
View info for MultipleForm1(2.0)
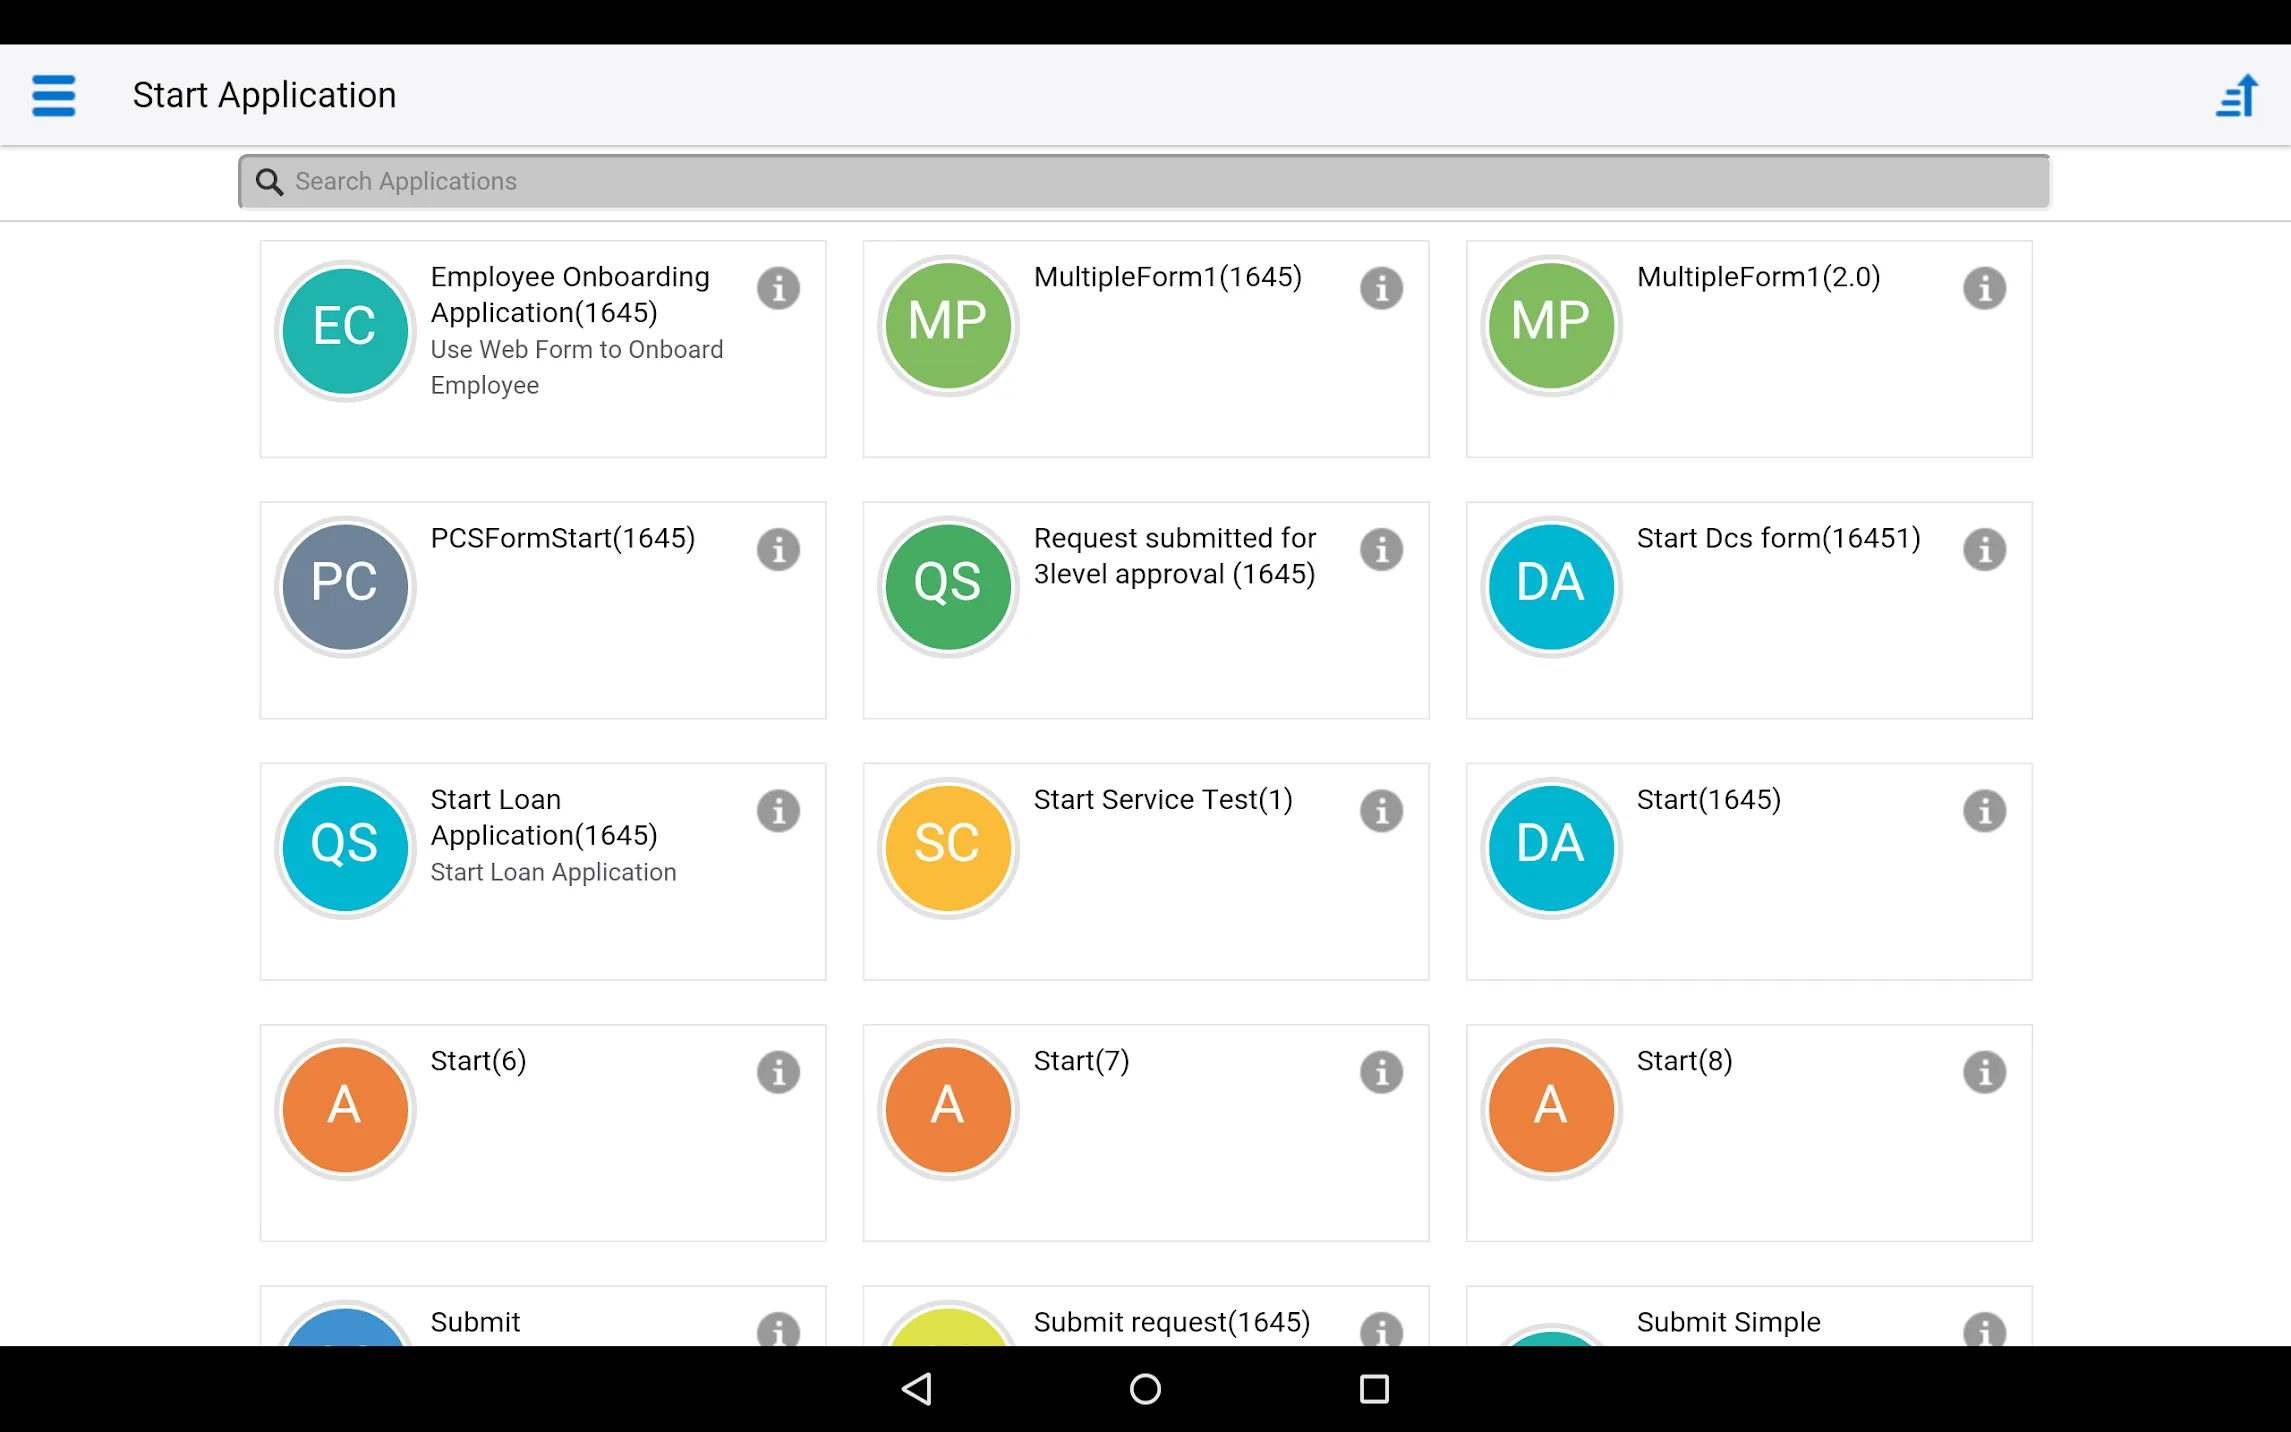[x=1984, y=289]
